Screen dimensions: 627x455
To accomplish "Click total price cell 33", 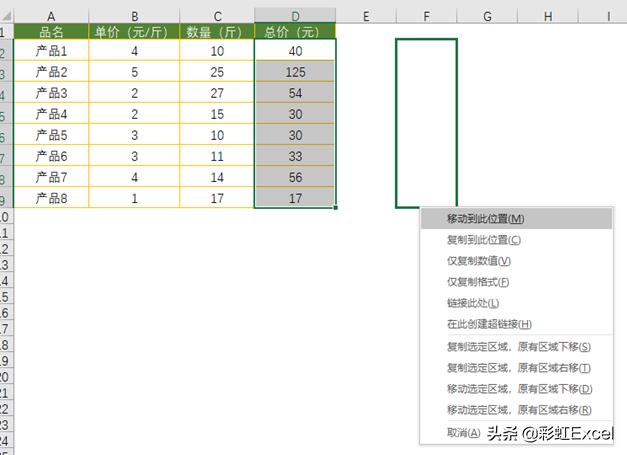I will (295, 156).
